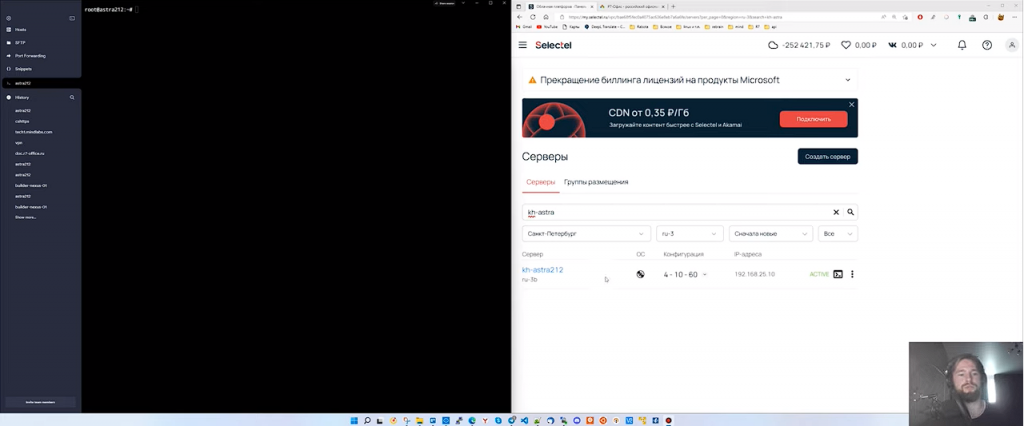Open the settings gear in terminal sidebar
This screenshot has height=426, width=1024.
pos(8,18)
